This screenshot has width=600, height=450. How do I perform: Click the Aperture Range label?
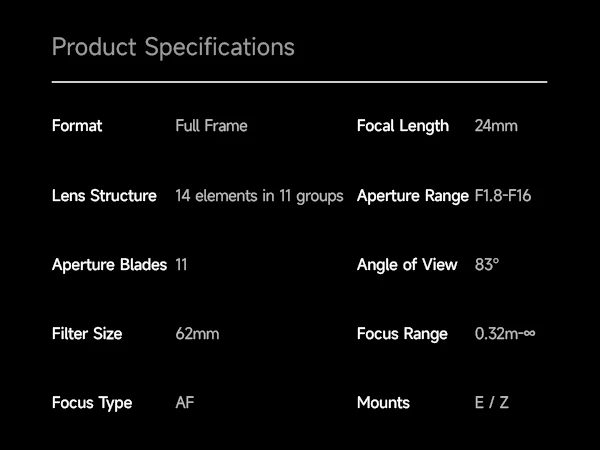412,196
